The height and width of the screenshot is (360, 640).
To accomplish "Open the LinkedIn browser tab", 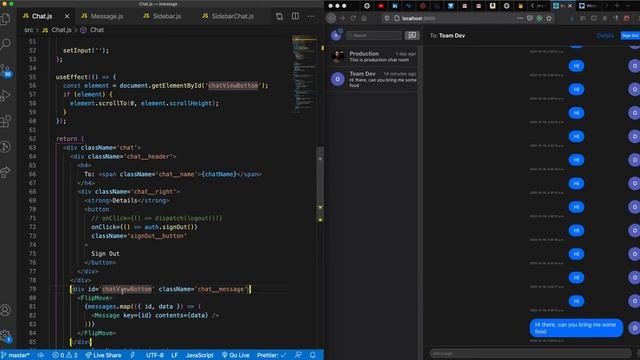I will click(x=395, y=6).
